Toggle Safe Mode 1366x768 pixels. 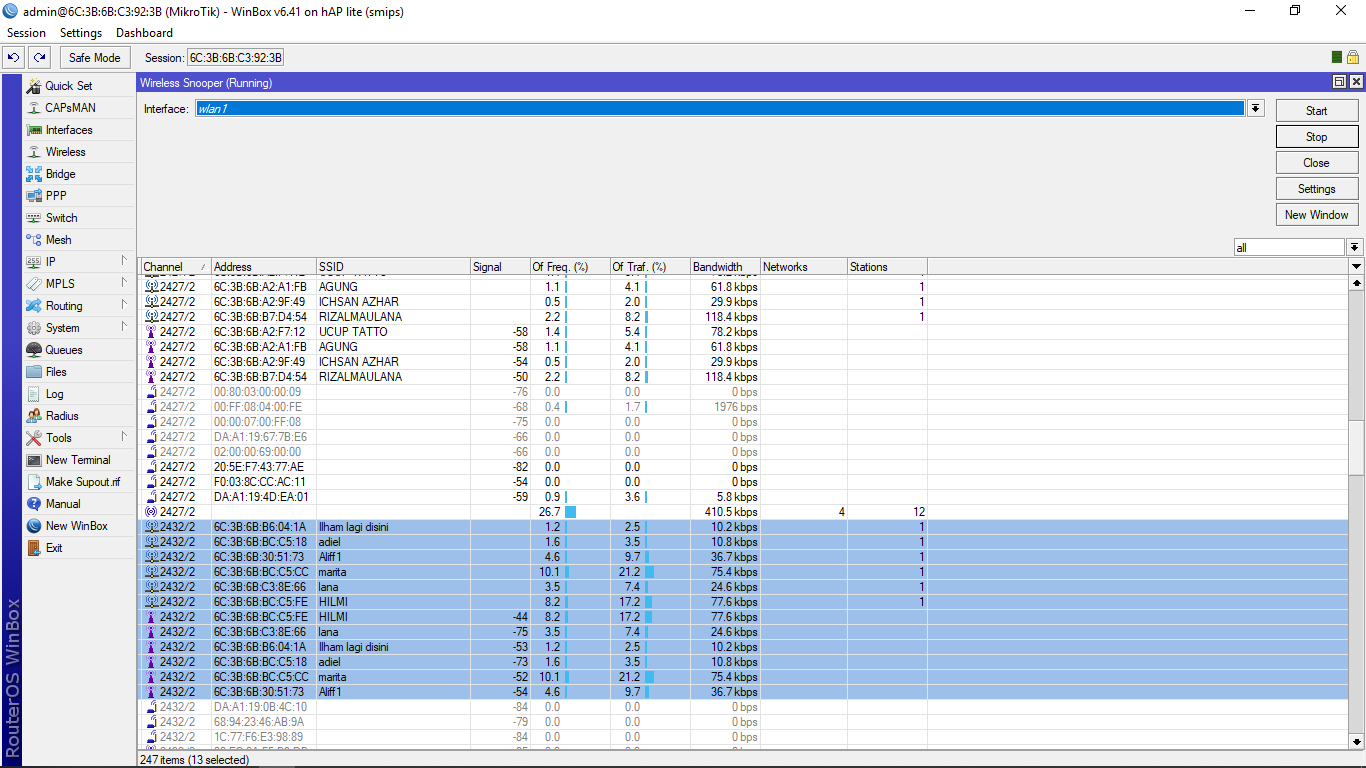94,57
